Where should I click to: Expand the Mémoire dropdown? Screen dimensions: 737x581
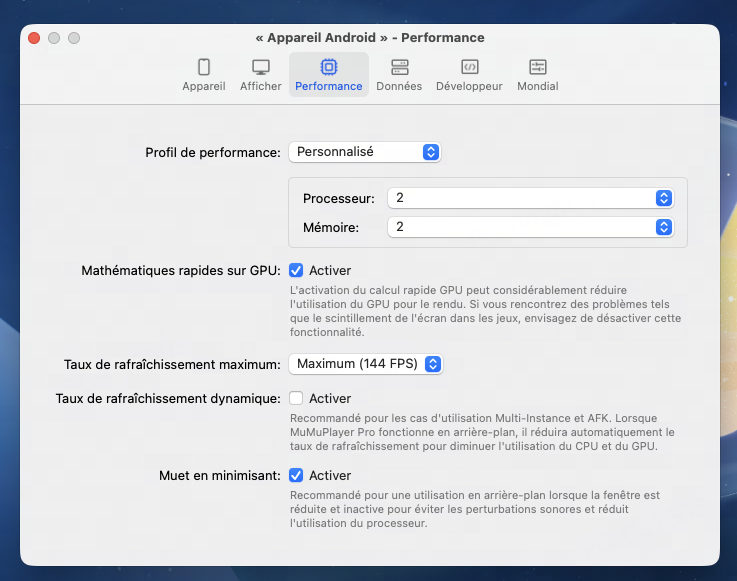click(x=531, y=227)
